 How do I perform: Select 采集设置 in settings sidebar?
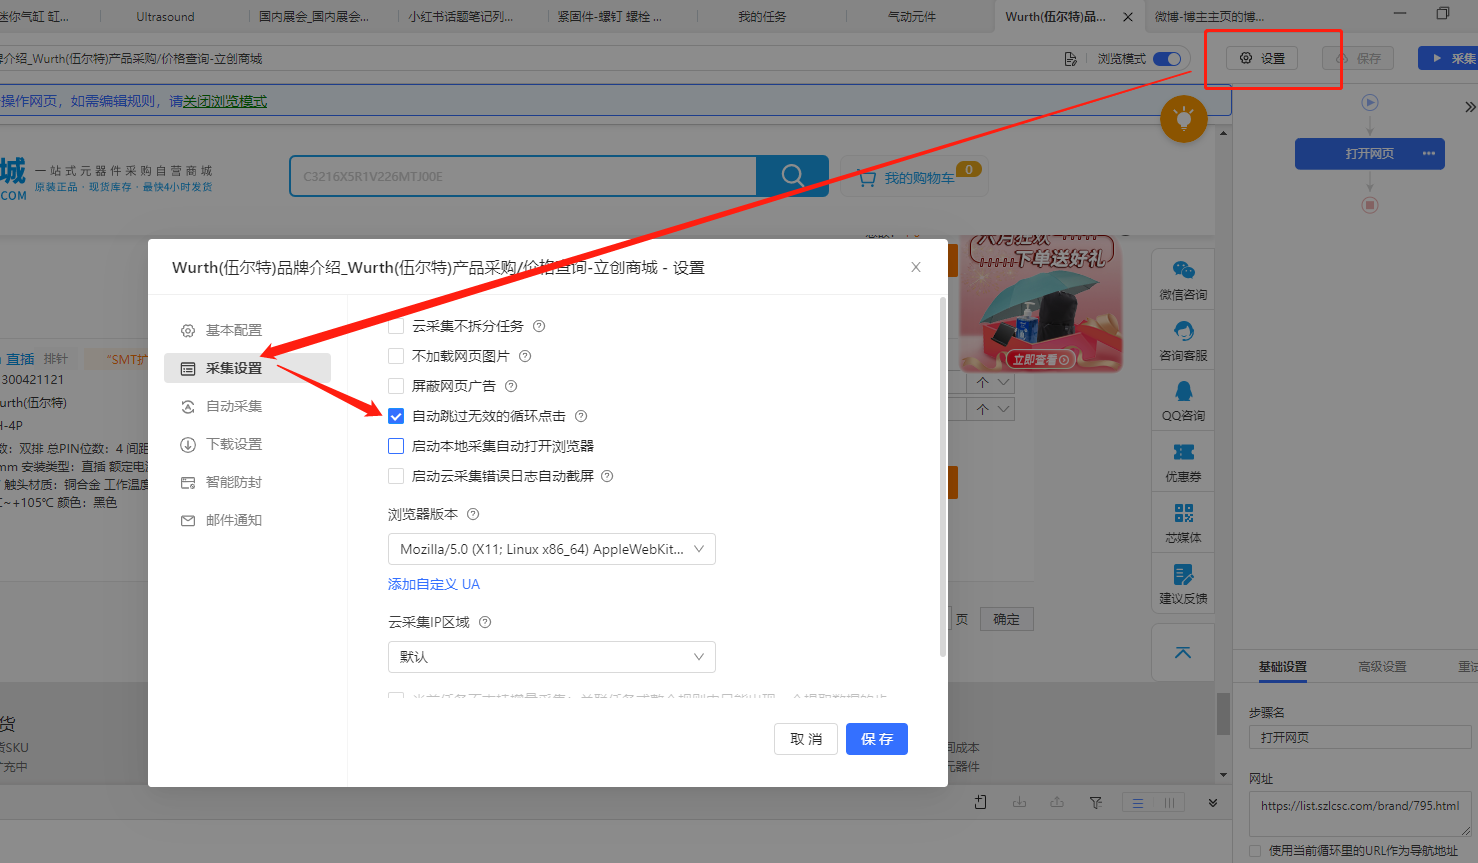(x=247, y=368)
